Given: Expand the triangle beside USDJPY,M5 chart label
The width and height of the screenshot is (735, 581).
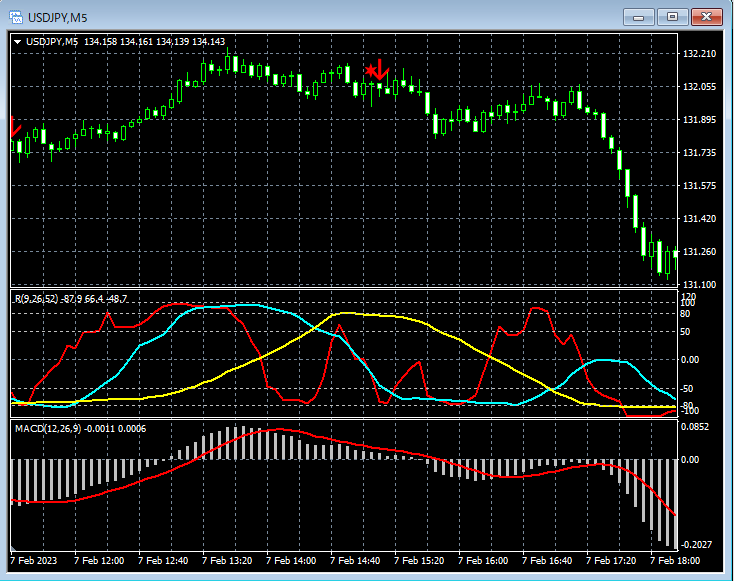Looking at the screenshot, I should [x=18, y=42].
